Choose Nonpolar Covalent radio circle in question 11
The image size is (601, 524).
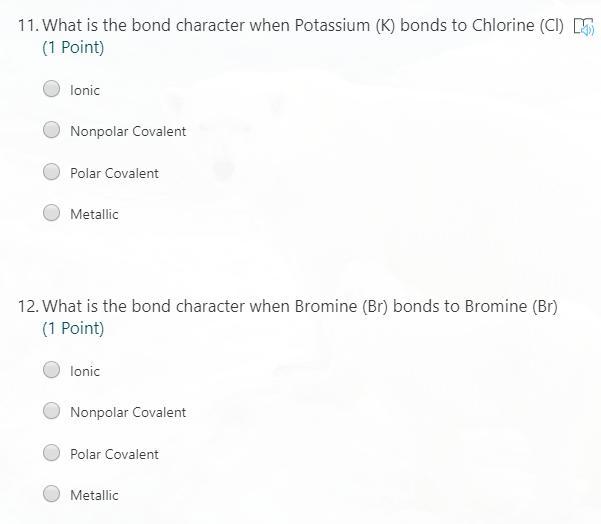[x=52, y=130]
